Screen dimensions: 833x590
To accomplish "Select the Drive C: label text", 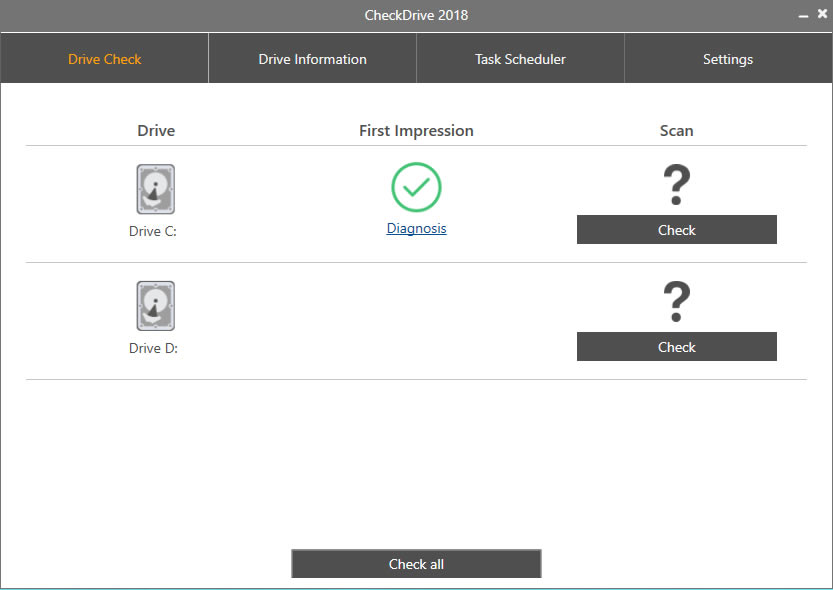I will (153, 231).
